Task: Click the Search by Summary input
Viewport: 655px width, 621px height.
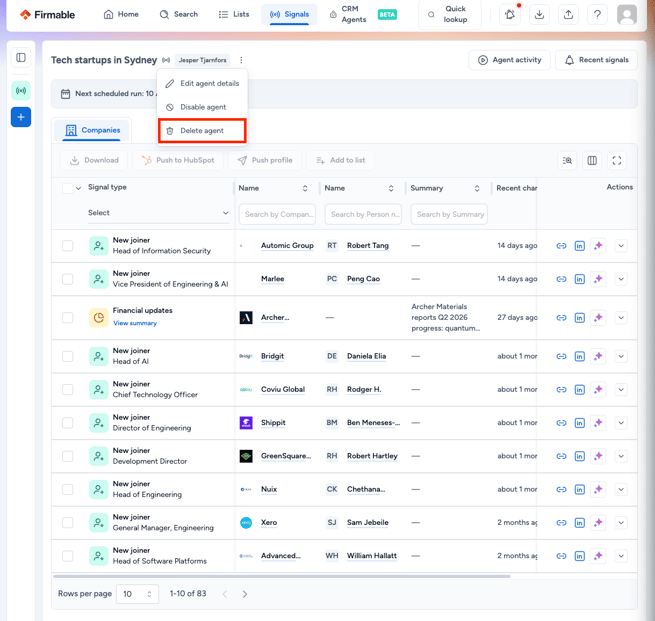Action: 449,214
